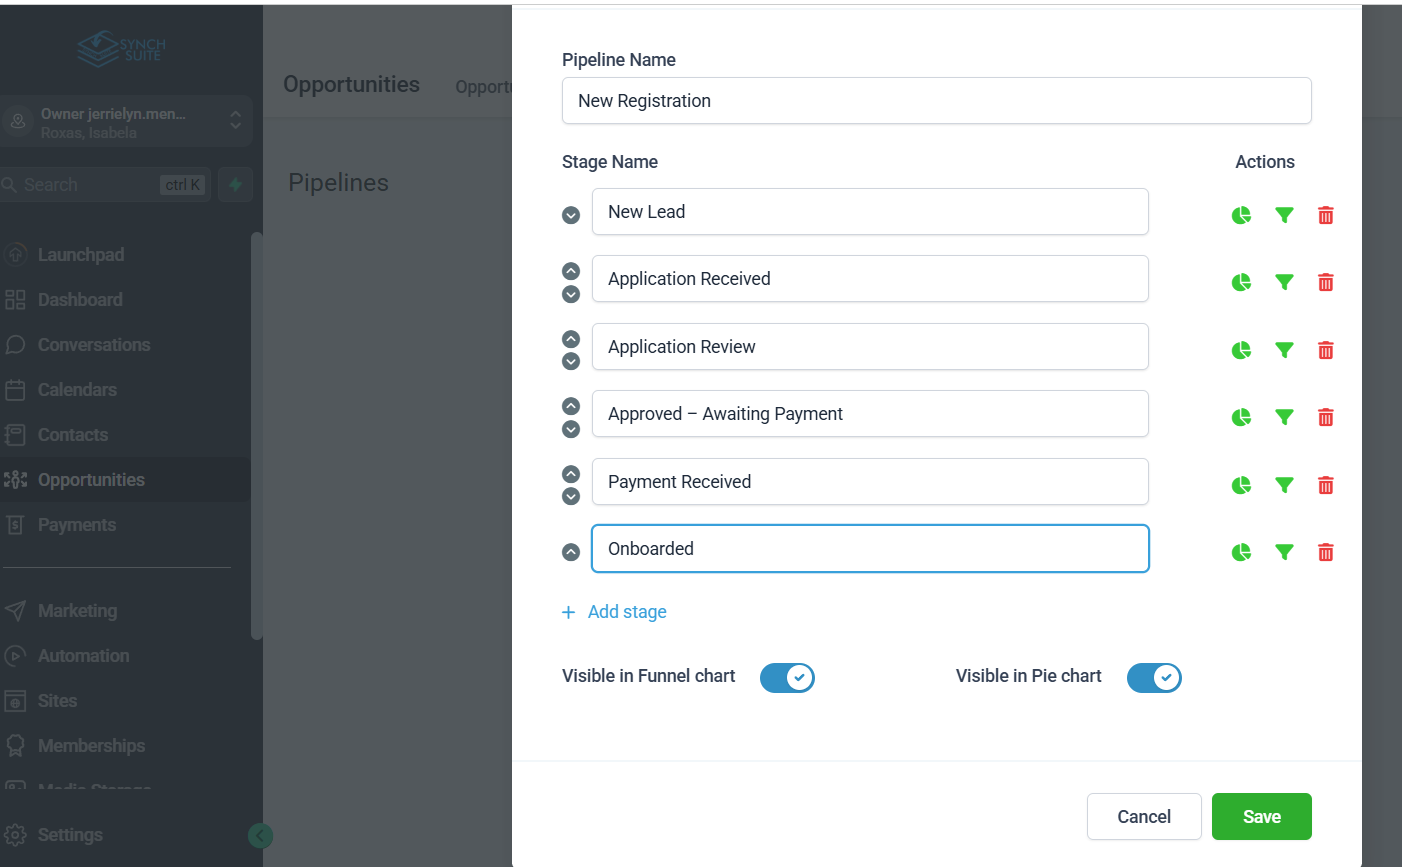Click pie chart icon for New Lead stage

(x=1241, y=215)
